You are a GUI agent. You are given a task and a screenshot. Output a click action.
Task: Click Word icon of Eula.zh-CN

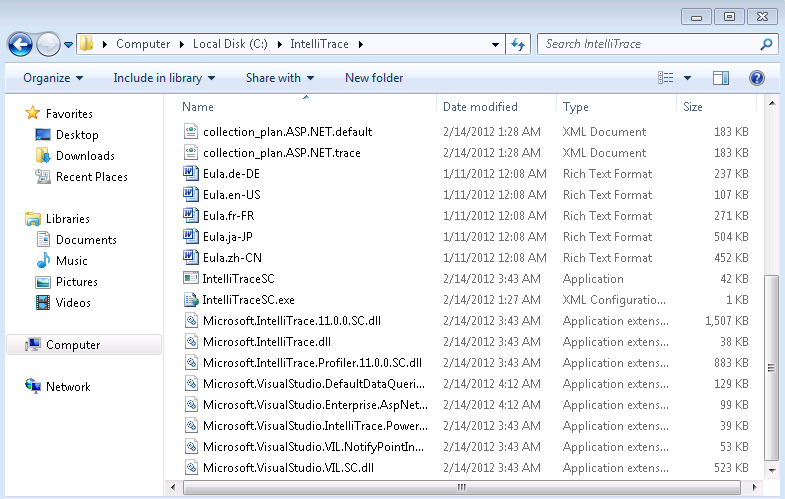191,257
